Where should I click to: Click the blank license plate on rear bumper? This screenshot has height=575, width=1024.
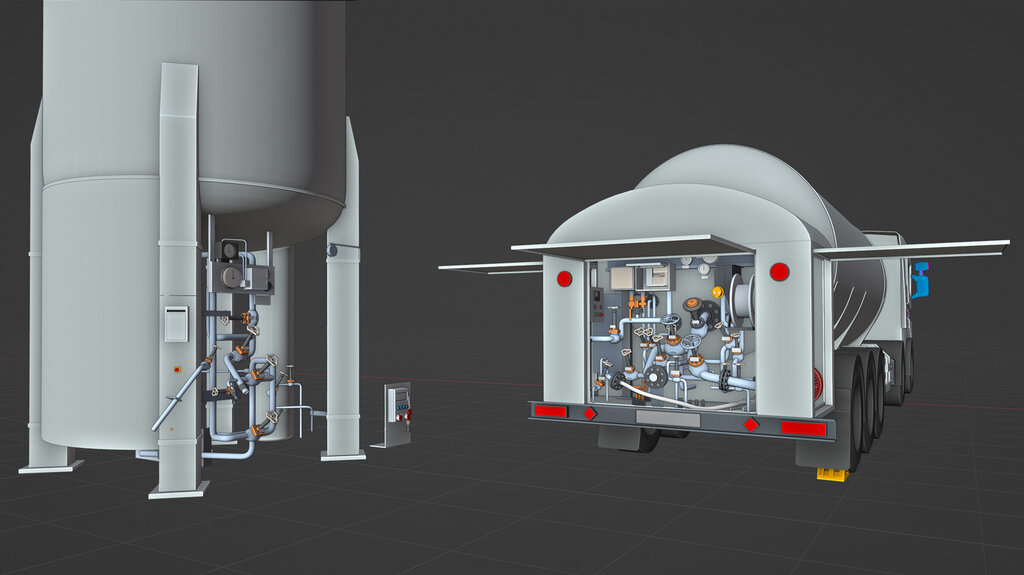(668, 418)
